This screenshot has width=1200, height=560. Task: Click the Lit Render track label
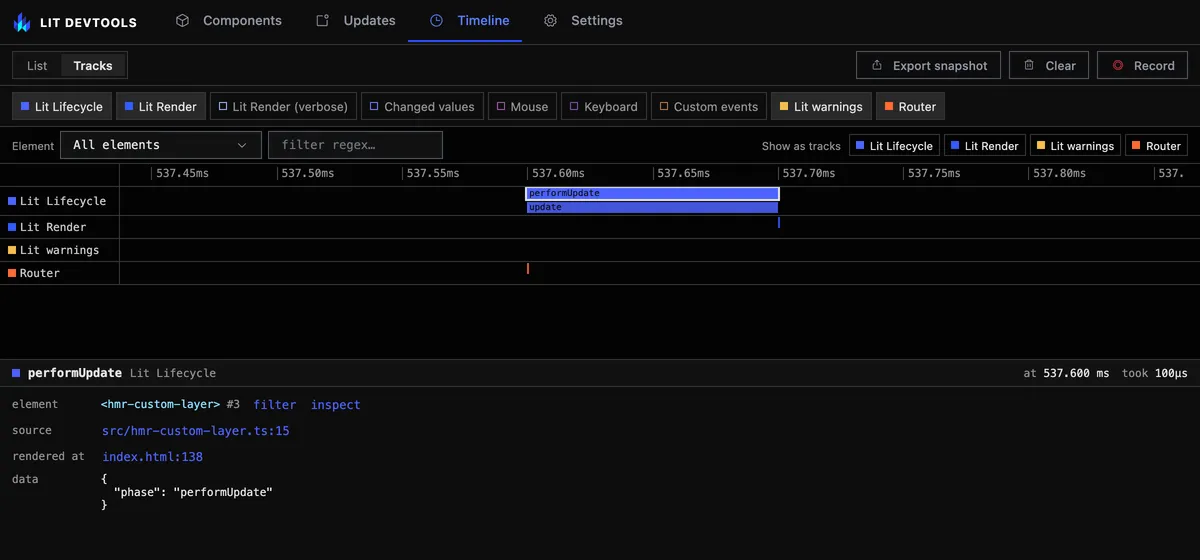(x=47, y=227)
